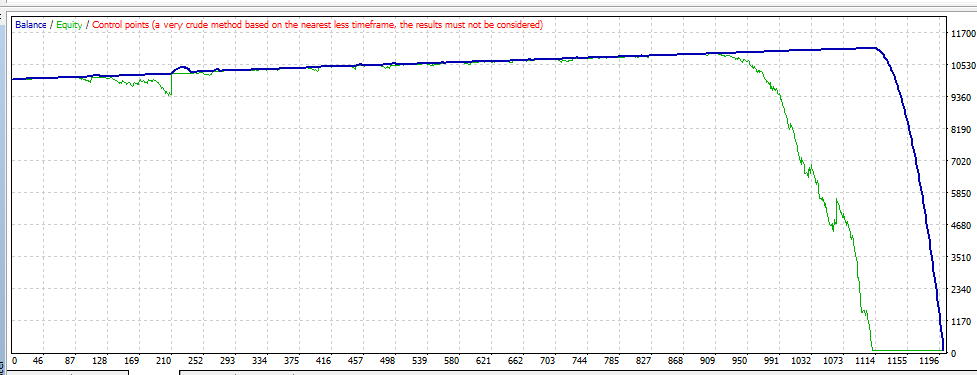The height and width of the screenshot is (375, 977).
Task: Pick the 293 trade number label
Action: [227, 361]
